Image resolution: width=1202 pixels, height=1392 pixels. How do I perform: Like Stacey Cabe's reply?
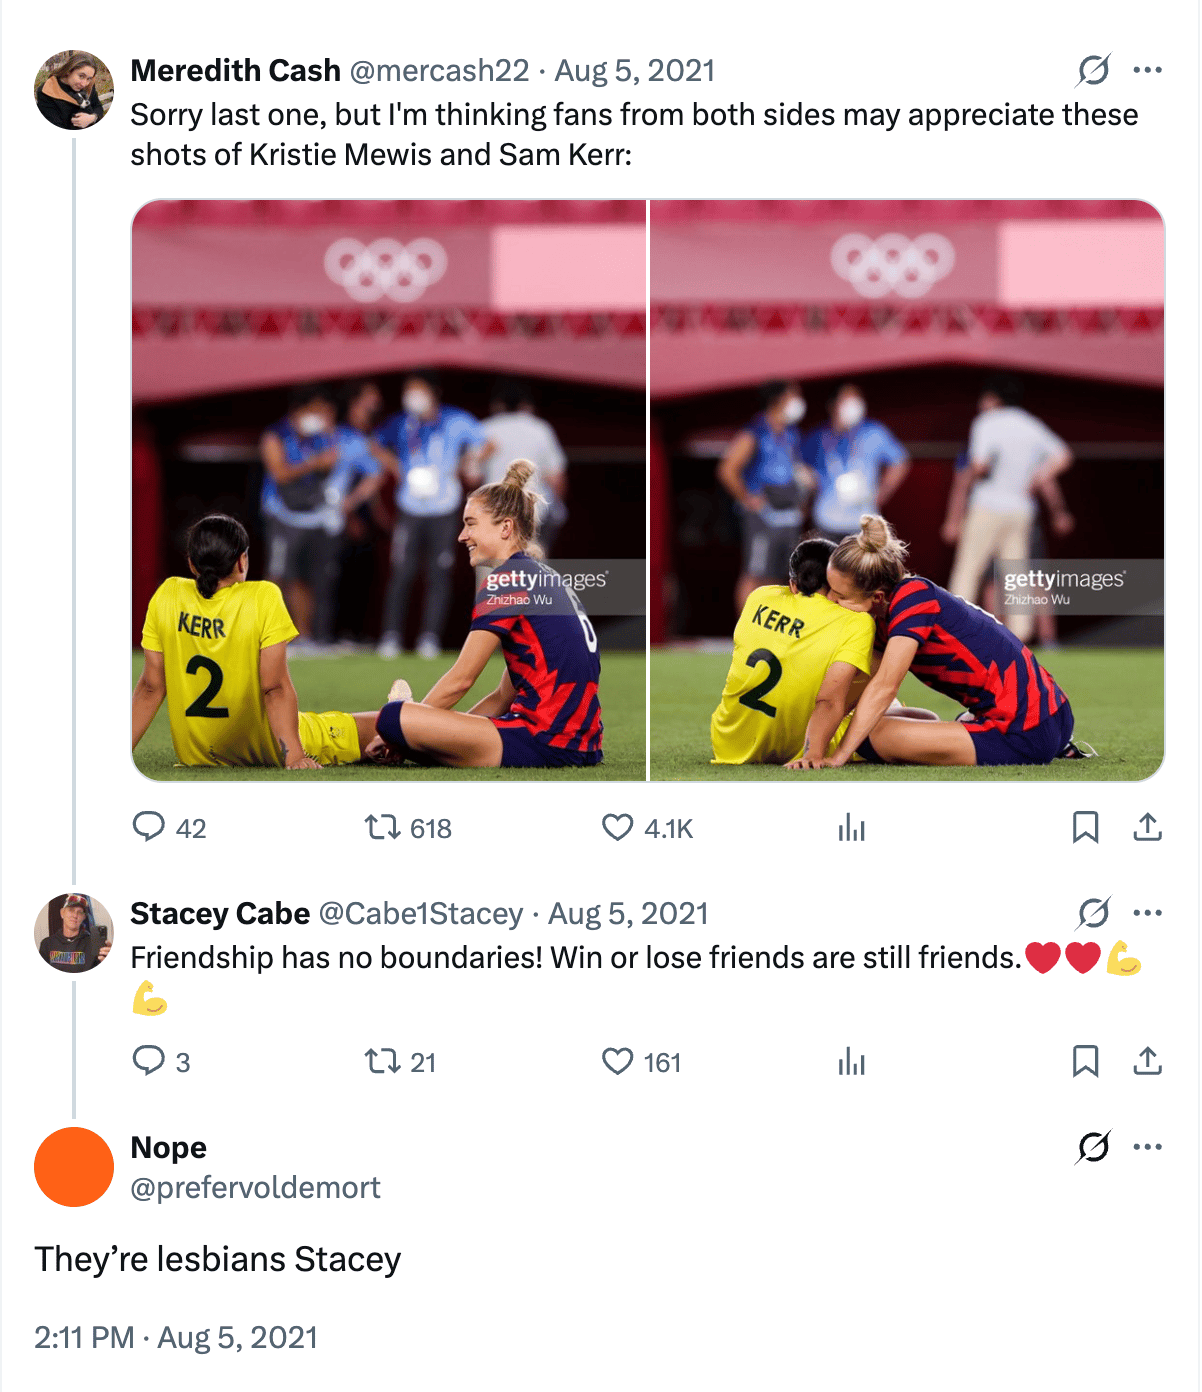(618, 1061)
